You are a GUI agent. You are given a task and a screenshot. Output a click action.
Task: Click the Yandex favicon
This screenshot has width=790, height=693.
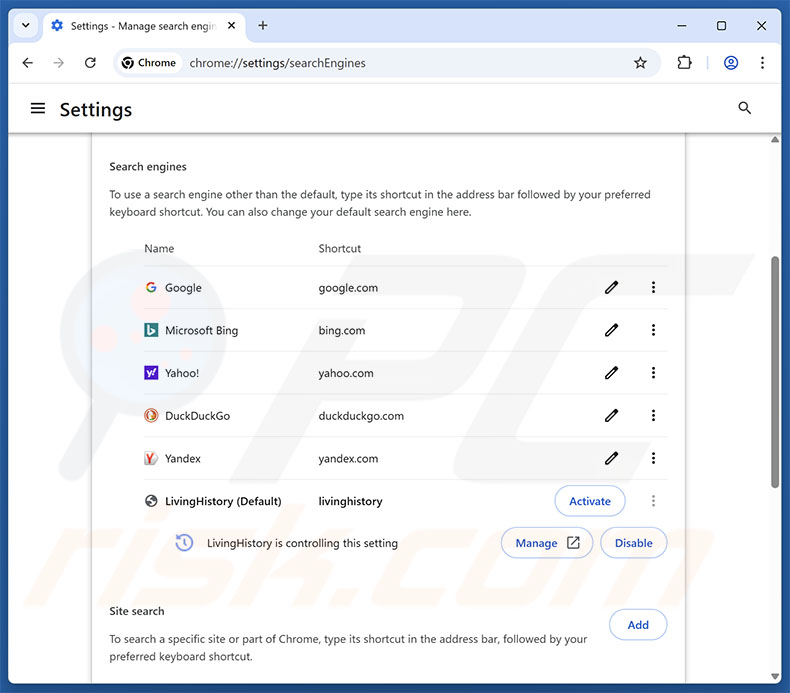(x=151, y=458)
